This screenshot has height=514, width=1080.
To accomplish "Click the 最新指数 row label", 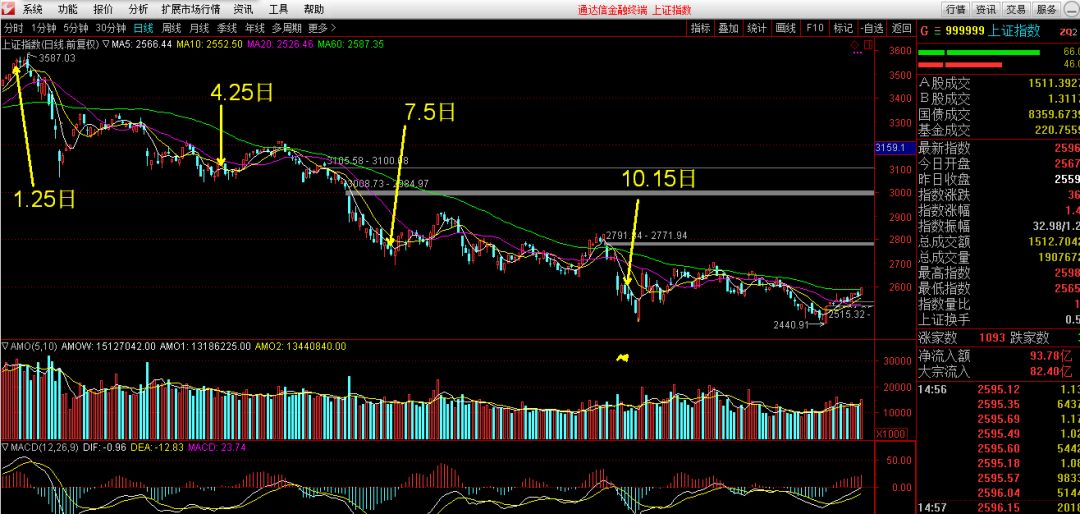I will (x=944, y=147).
